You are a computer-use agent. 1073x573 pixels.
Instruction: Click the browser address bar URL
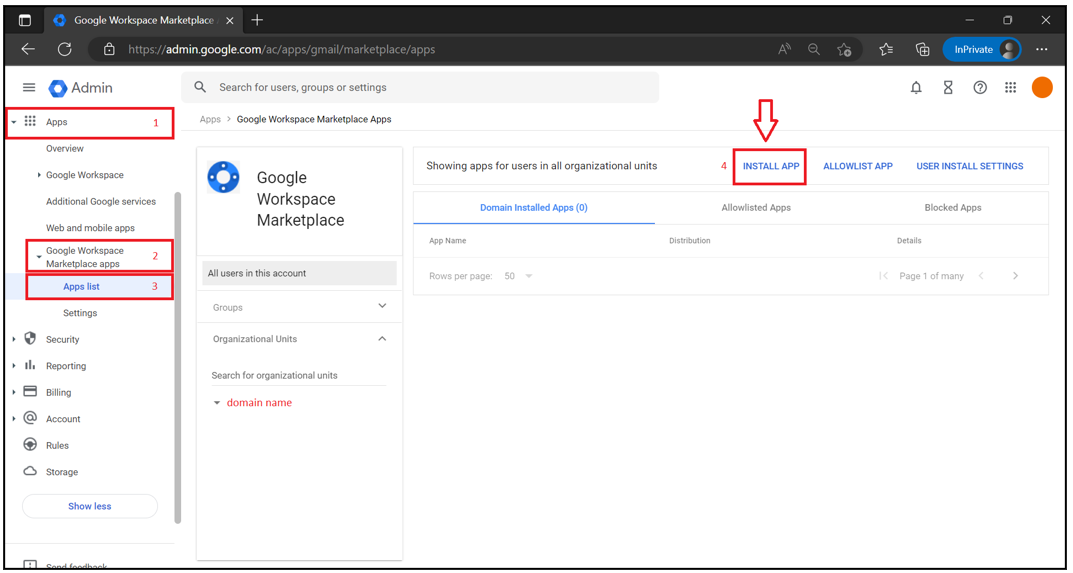tap(282, 49)
